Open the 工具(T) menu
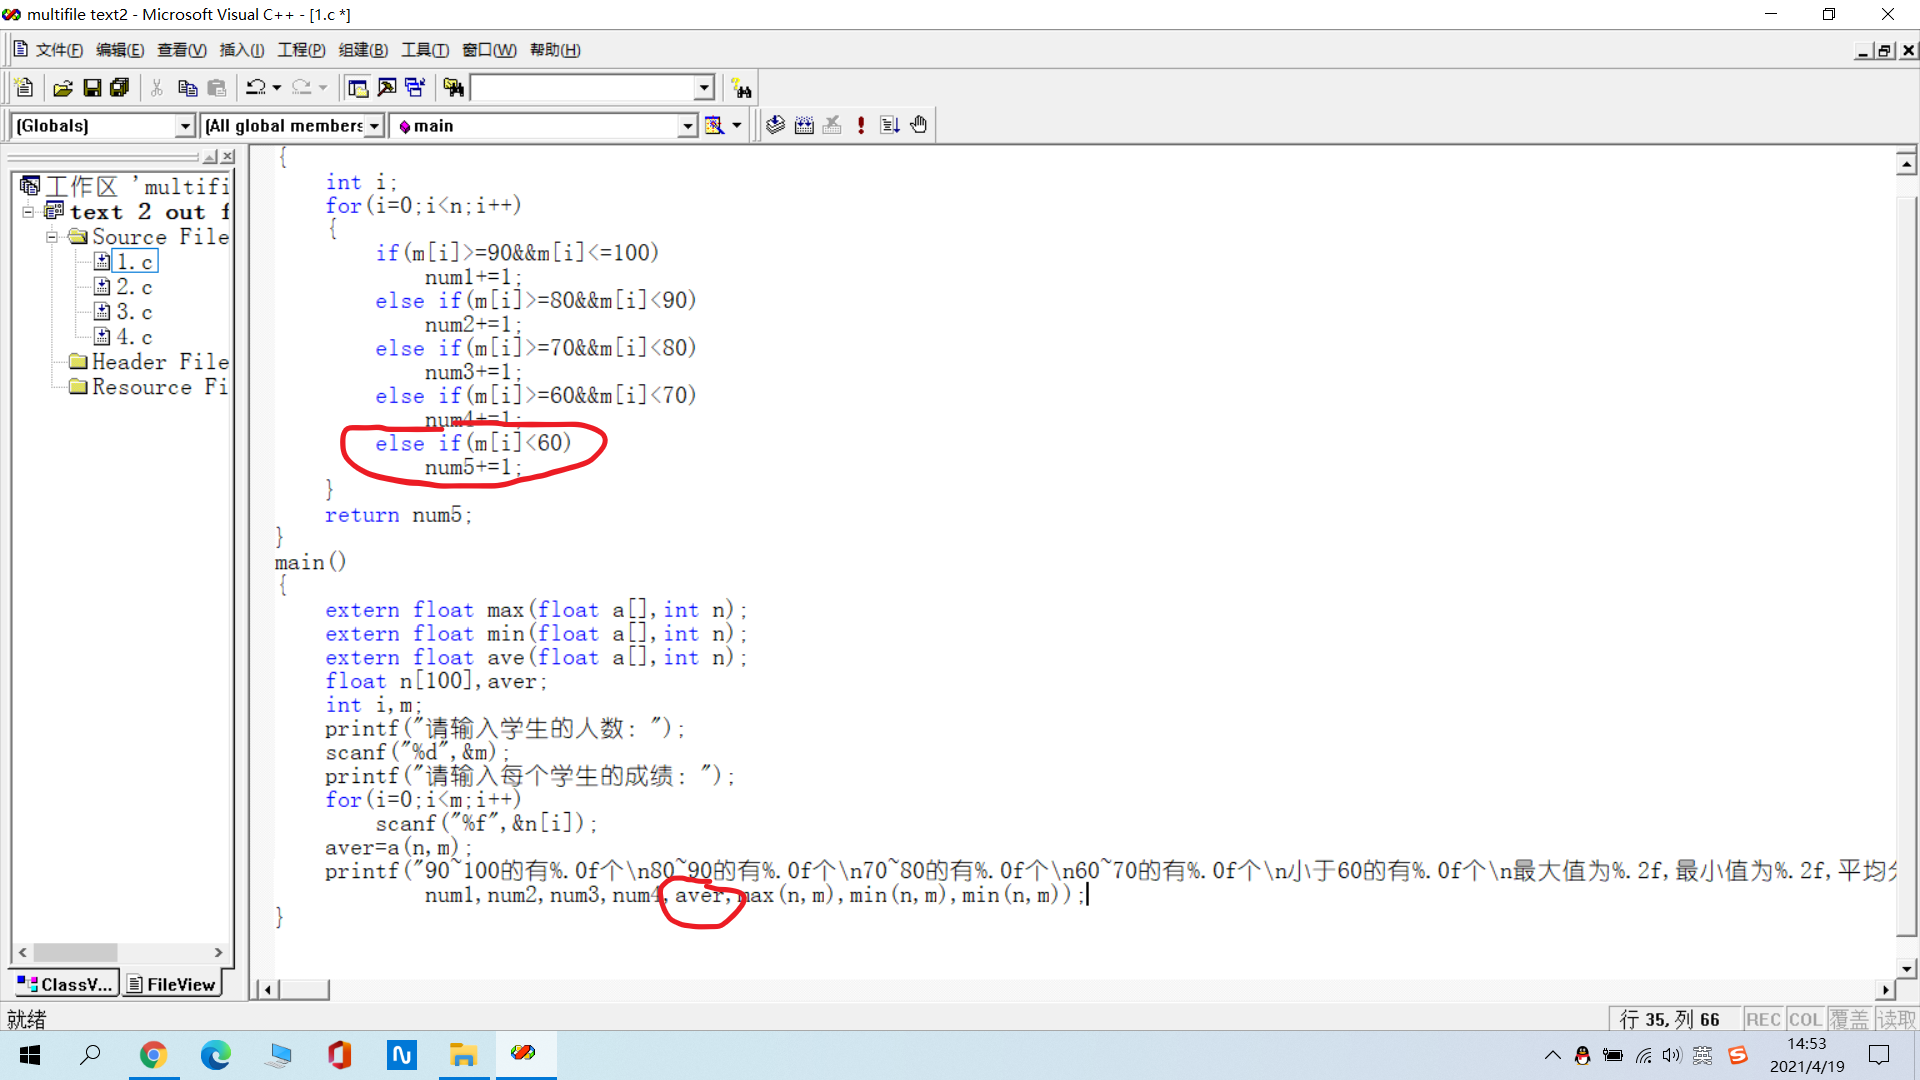The width and height of the screenshot is (1920, 1080). click(425, 50)
